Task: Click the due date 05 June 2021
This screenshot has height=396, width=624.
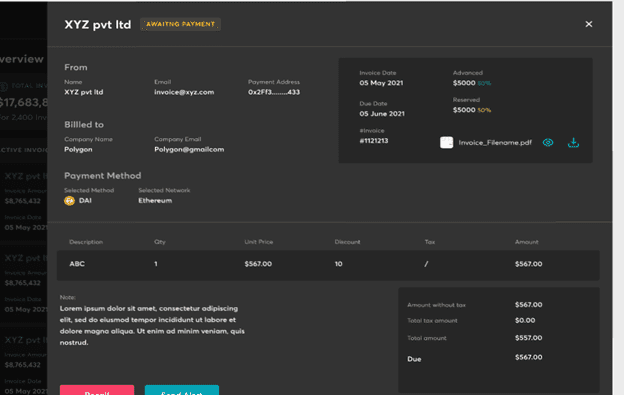Action: pos(382,113)
